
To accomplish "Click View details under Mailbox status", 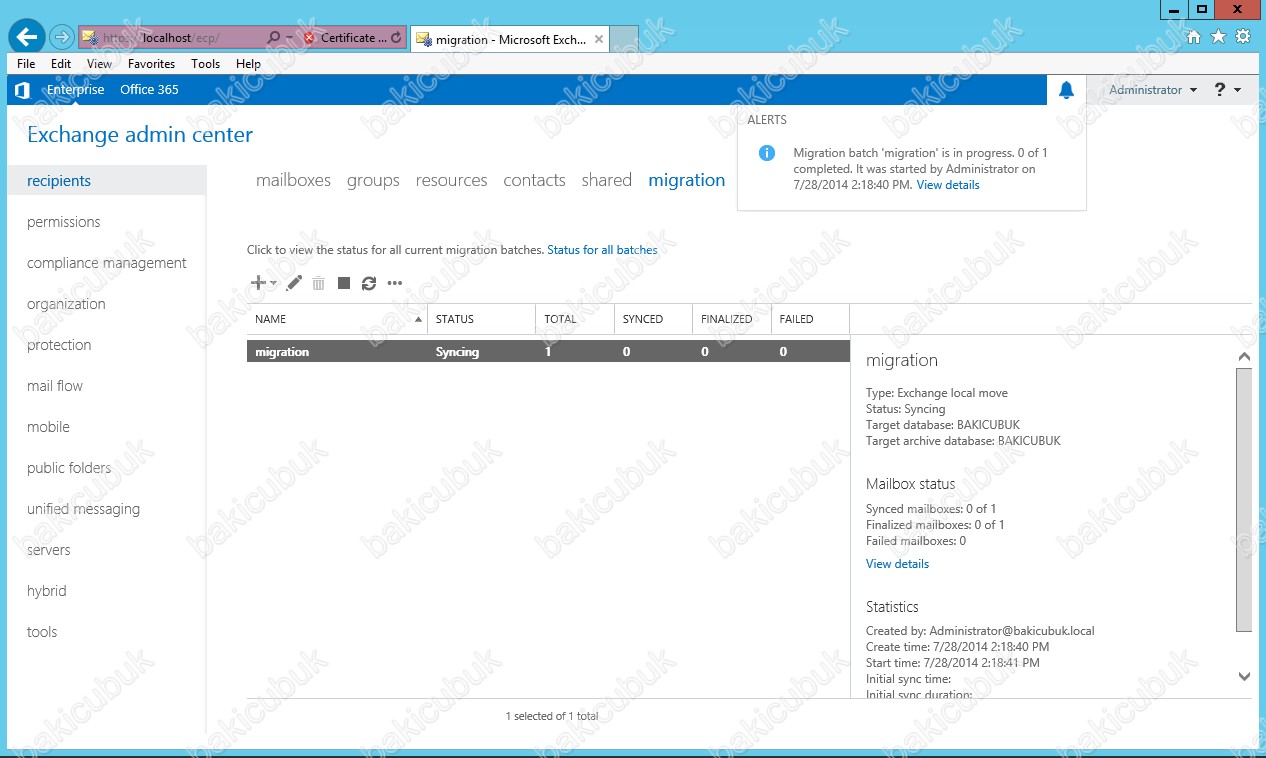I will [897, 564].
